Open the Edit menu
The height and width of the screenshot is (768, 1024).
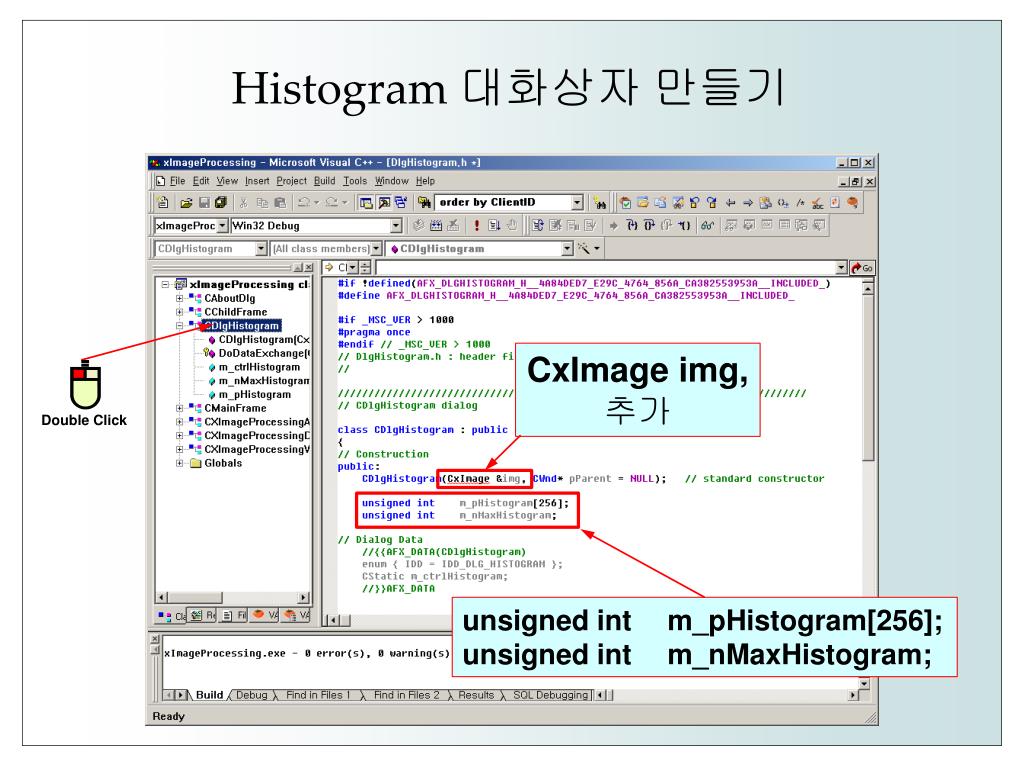click(x=201, y=181)
